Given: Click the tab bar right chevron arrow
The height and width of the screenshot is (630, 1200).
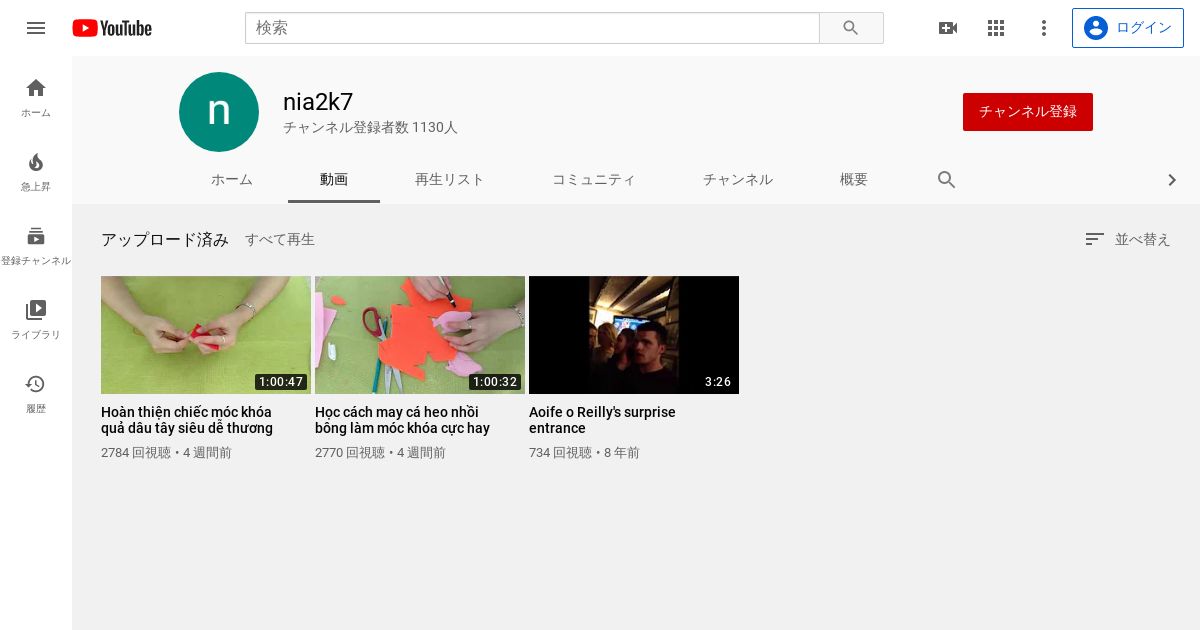Looking at the screenshot, I should 1172,180.
